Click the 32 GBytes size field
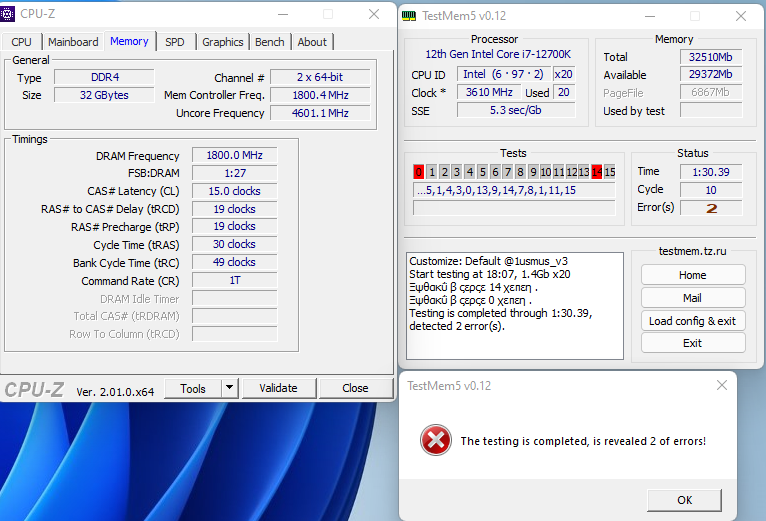Viewport: 766px width, 521px height. (105, 95)
